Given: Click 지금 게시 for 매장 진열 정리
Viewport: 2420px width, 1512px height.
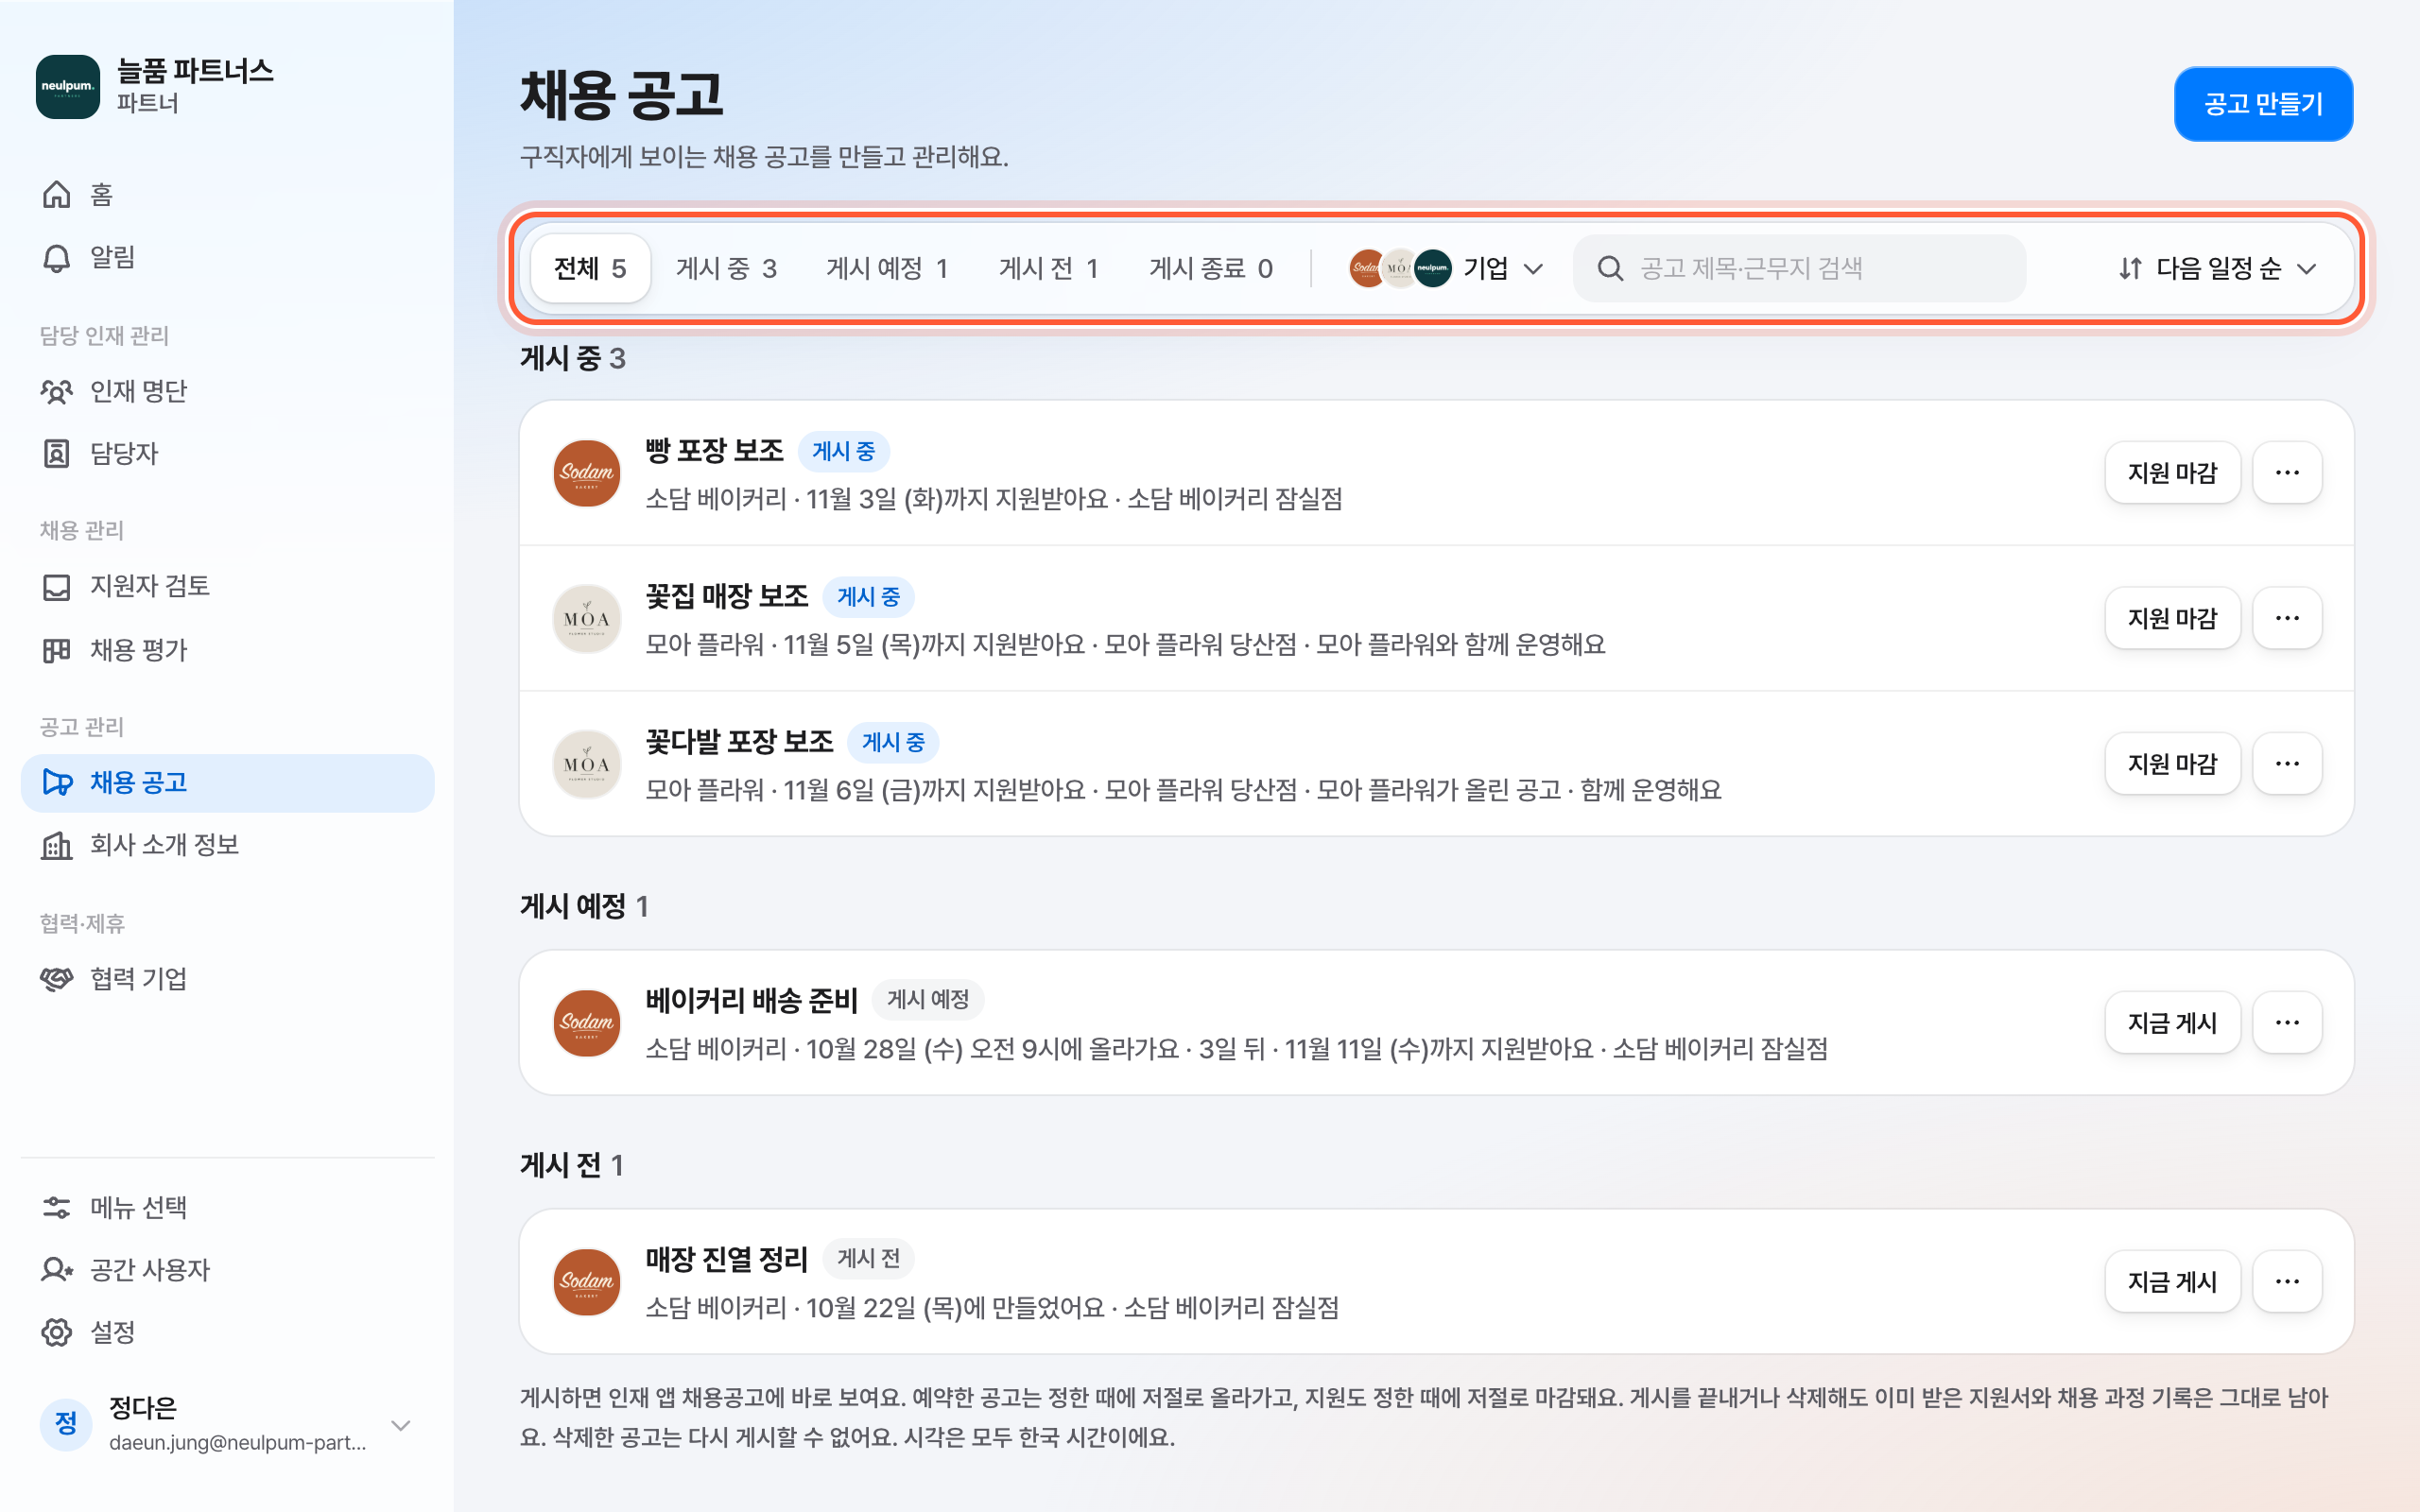Looking at the screenshot, I should coord(2172,1282).
